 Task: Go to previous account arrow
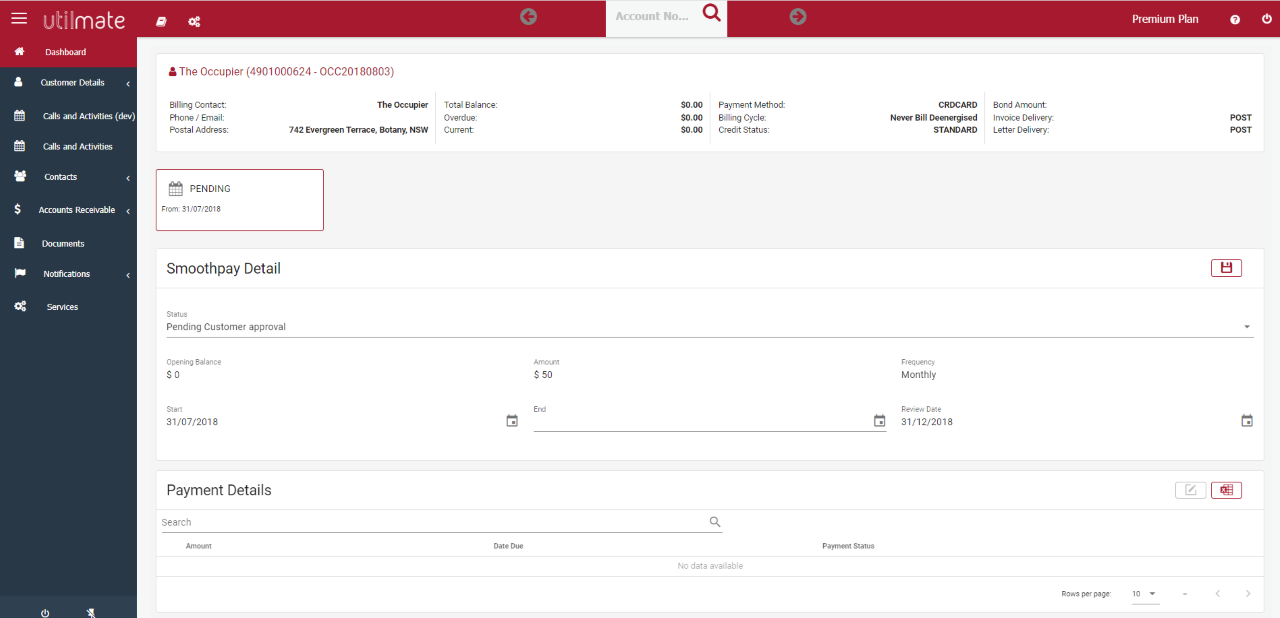(529, 16)
